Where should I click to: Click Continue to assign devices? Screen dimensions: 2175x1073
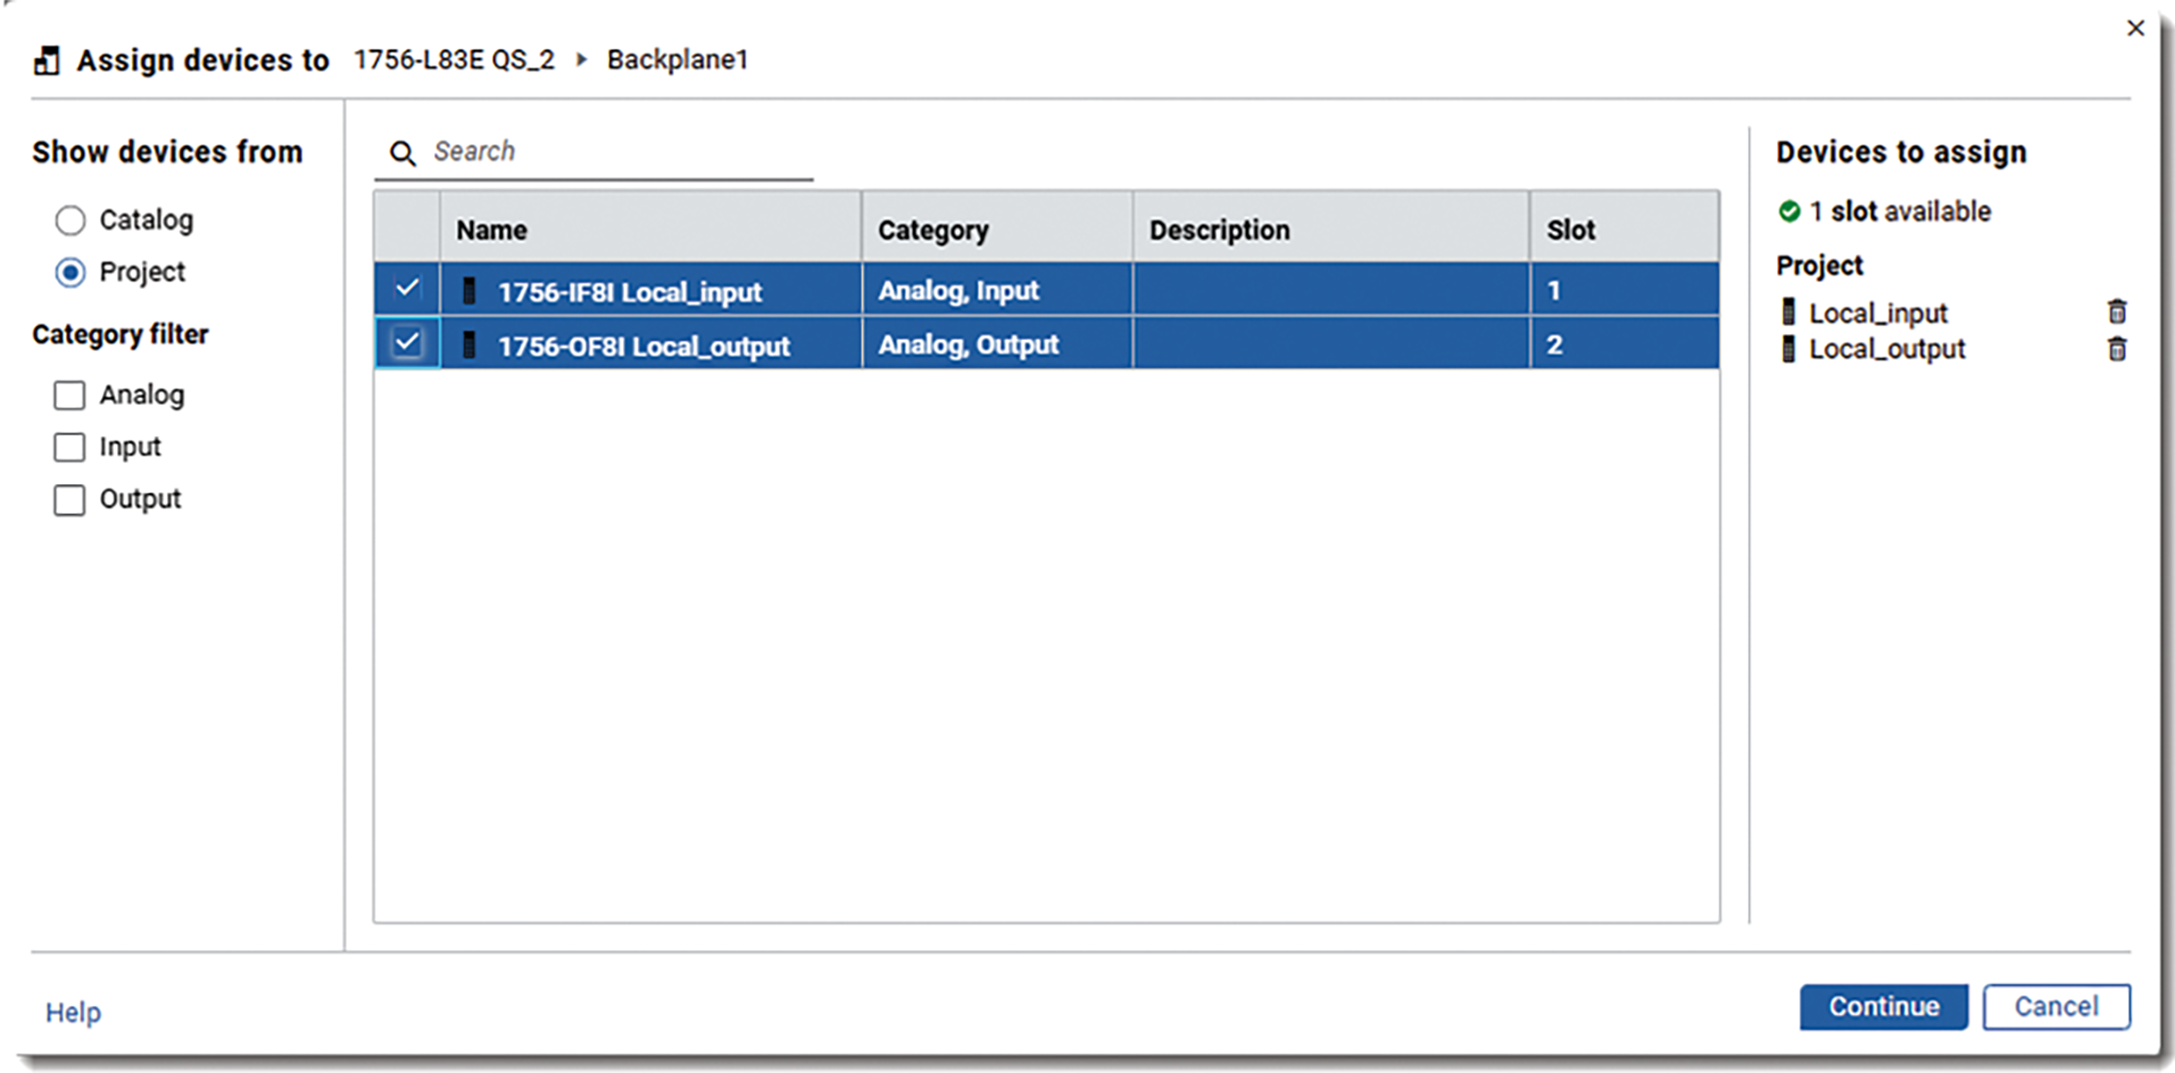1883,1006
